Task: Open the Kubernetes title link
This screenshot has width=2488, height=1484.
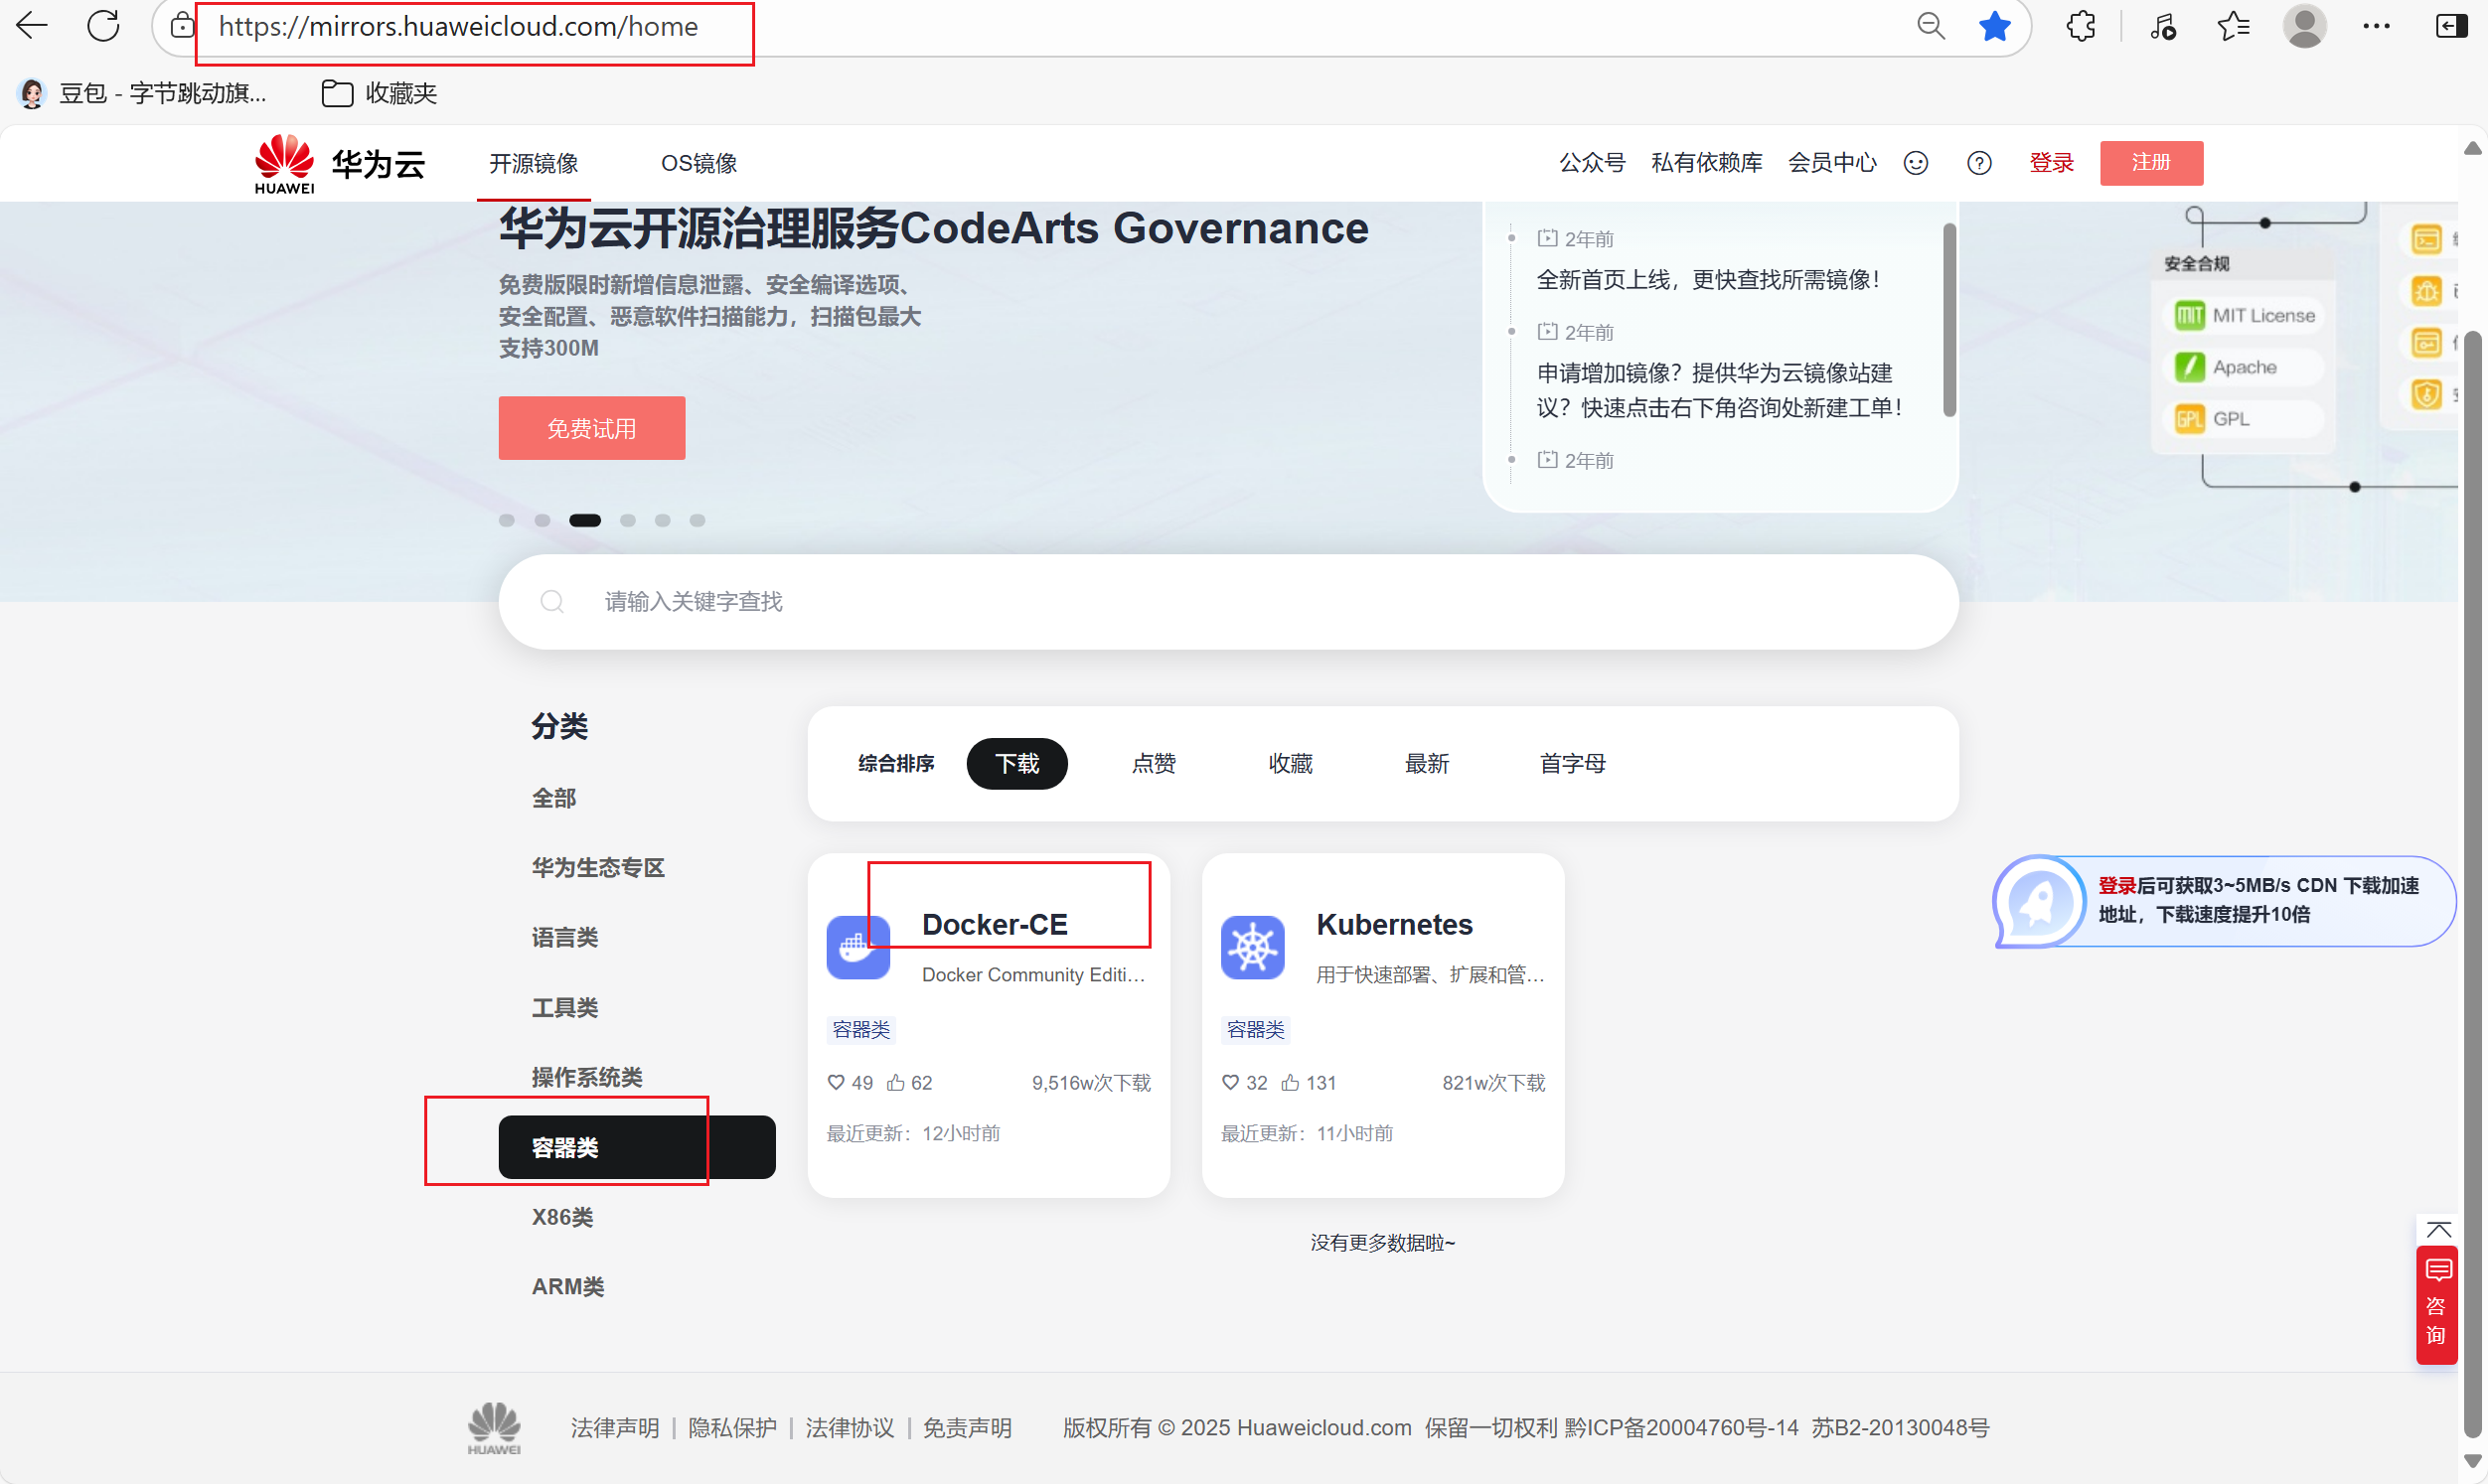Action: [1394, 924]
